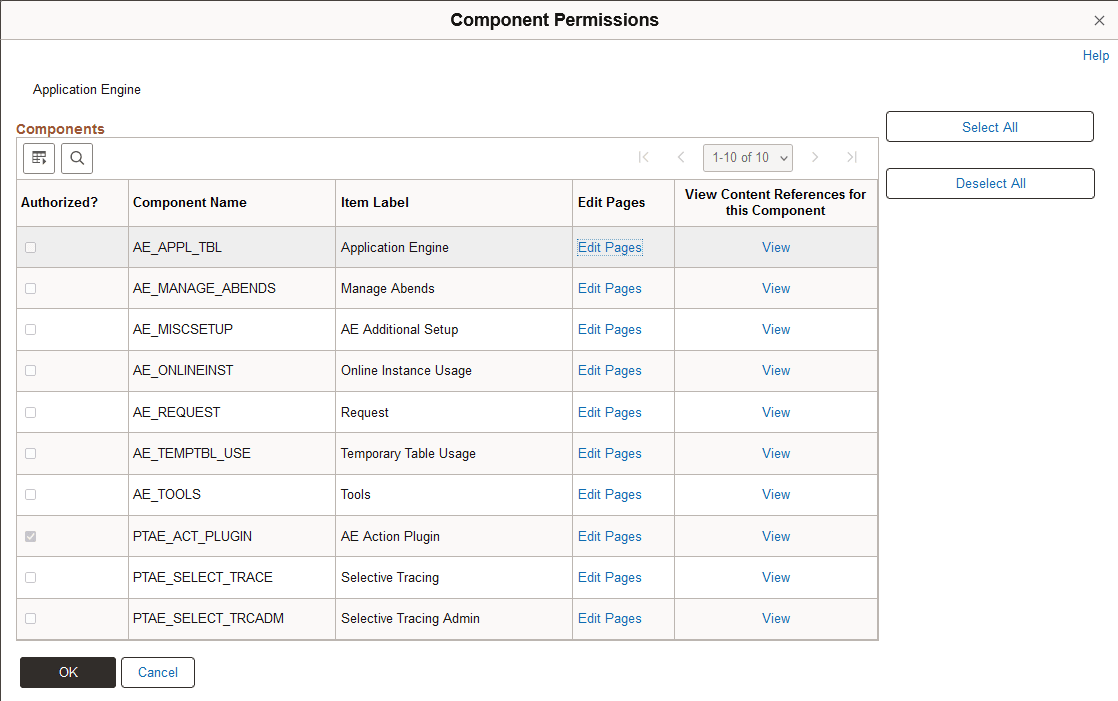
Task: Close the Component Permissions dialog
Action: pos(1099,20)
